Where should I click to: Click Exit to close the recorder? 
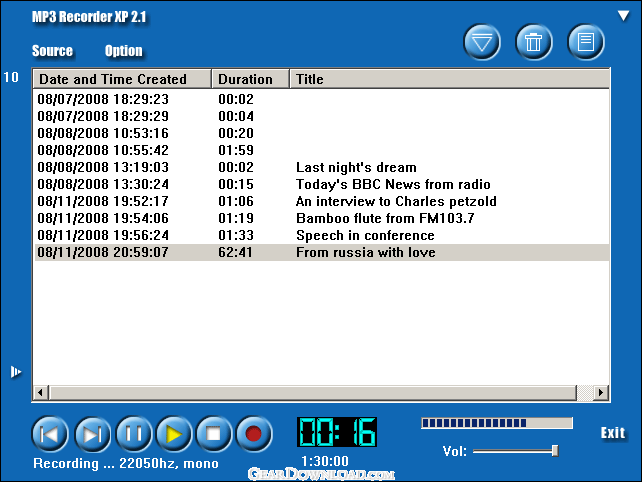tap(613, 433)
